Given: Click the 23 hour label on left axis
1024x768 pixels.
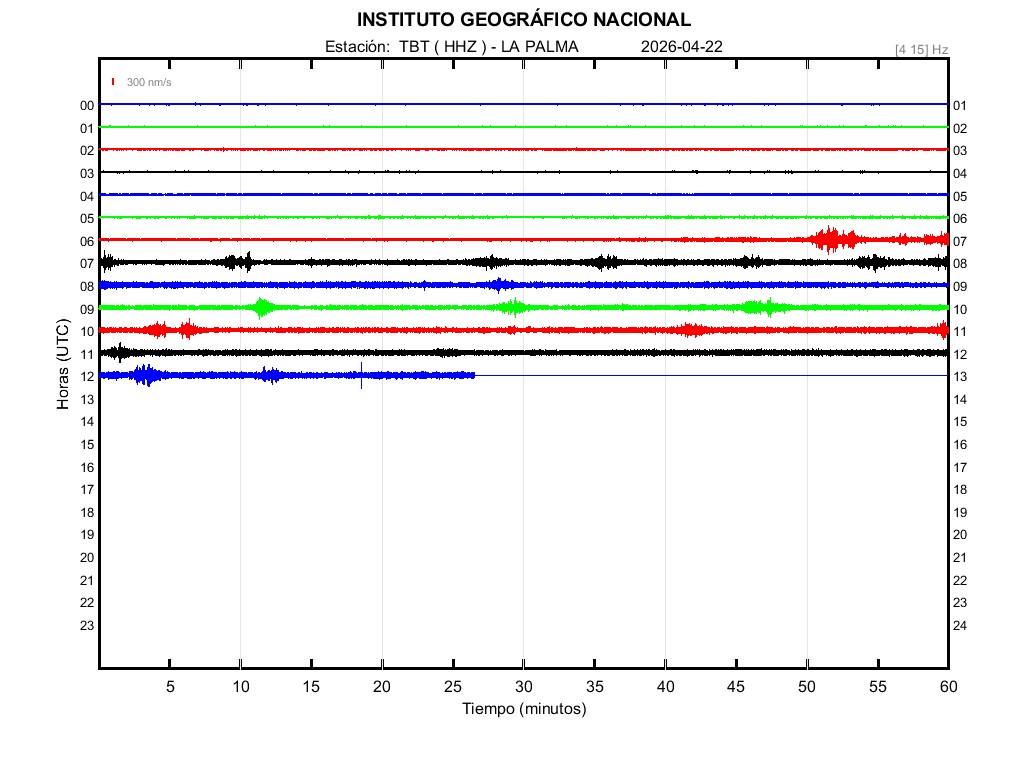Looking at the screenshot, I should 87,625.
